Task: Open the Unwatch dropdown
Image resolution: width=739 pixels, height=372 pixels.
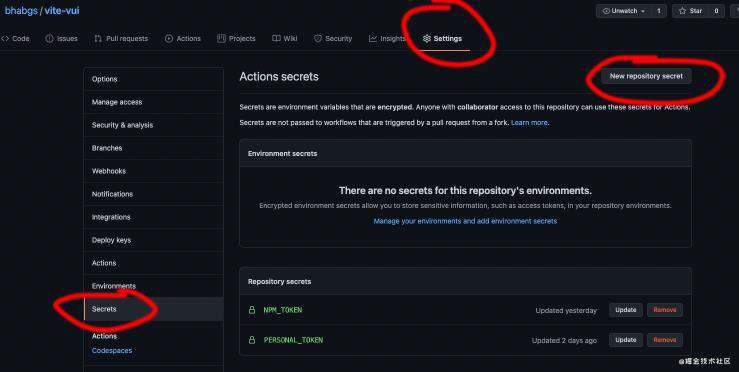Action: point(624,11)
